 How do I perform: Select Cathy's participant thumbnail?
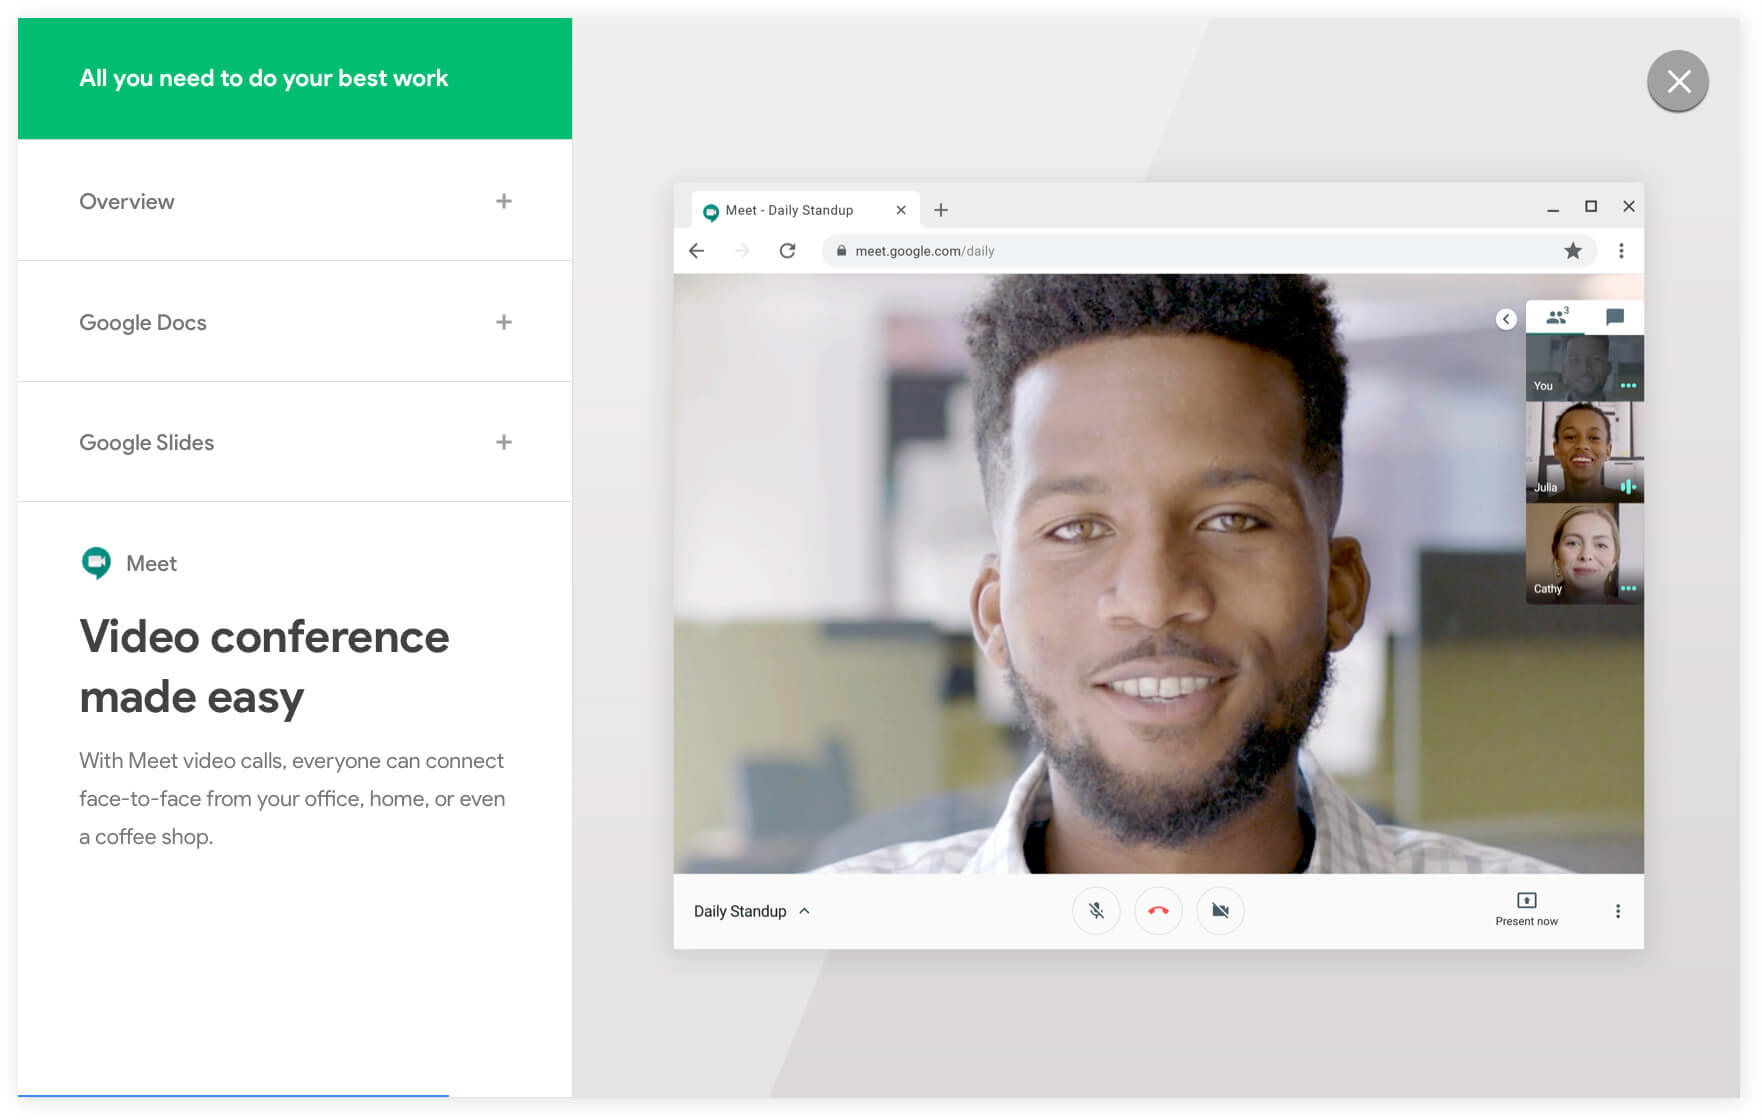click(1584, 552)
